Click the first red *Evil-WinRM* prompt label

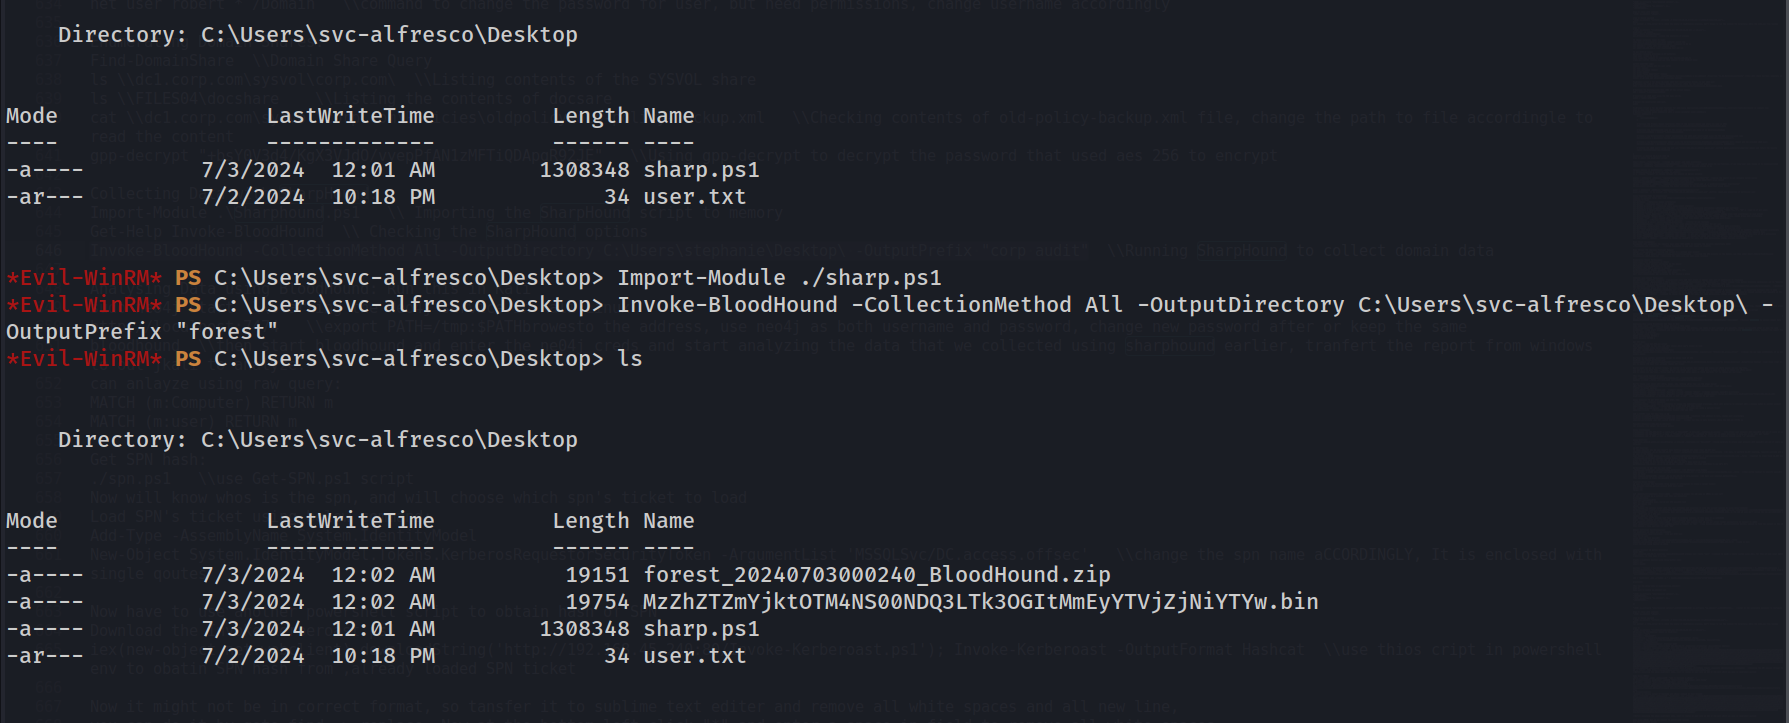coord(84,278)
